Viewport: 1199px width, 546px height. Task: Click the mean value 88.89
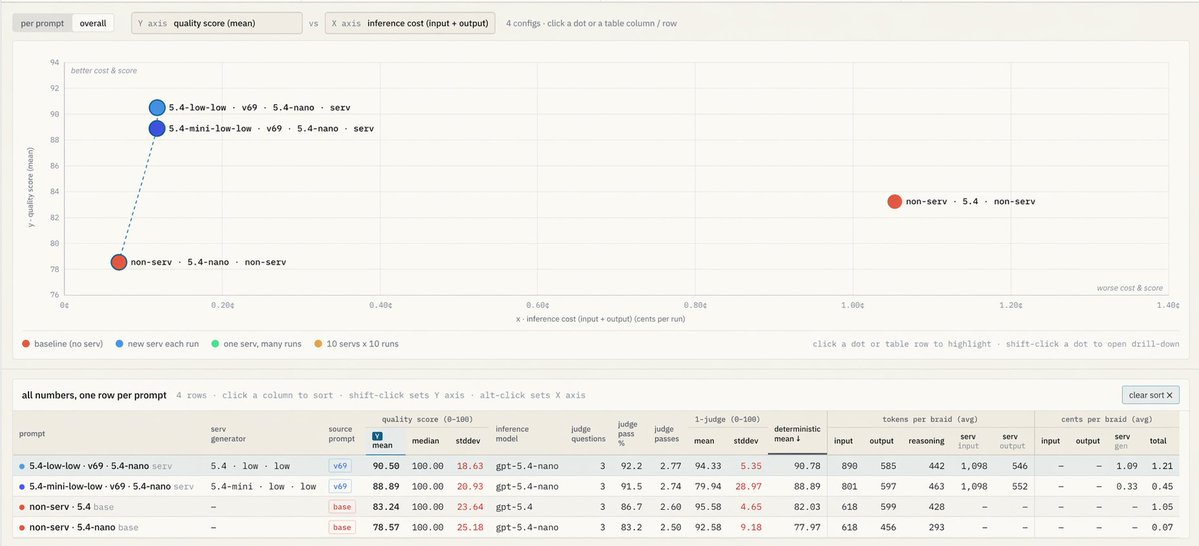coord(386,486)
